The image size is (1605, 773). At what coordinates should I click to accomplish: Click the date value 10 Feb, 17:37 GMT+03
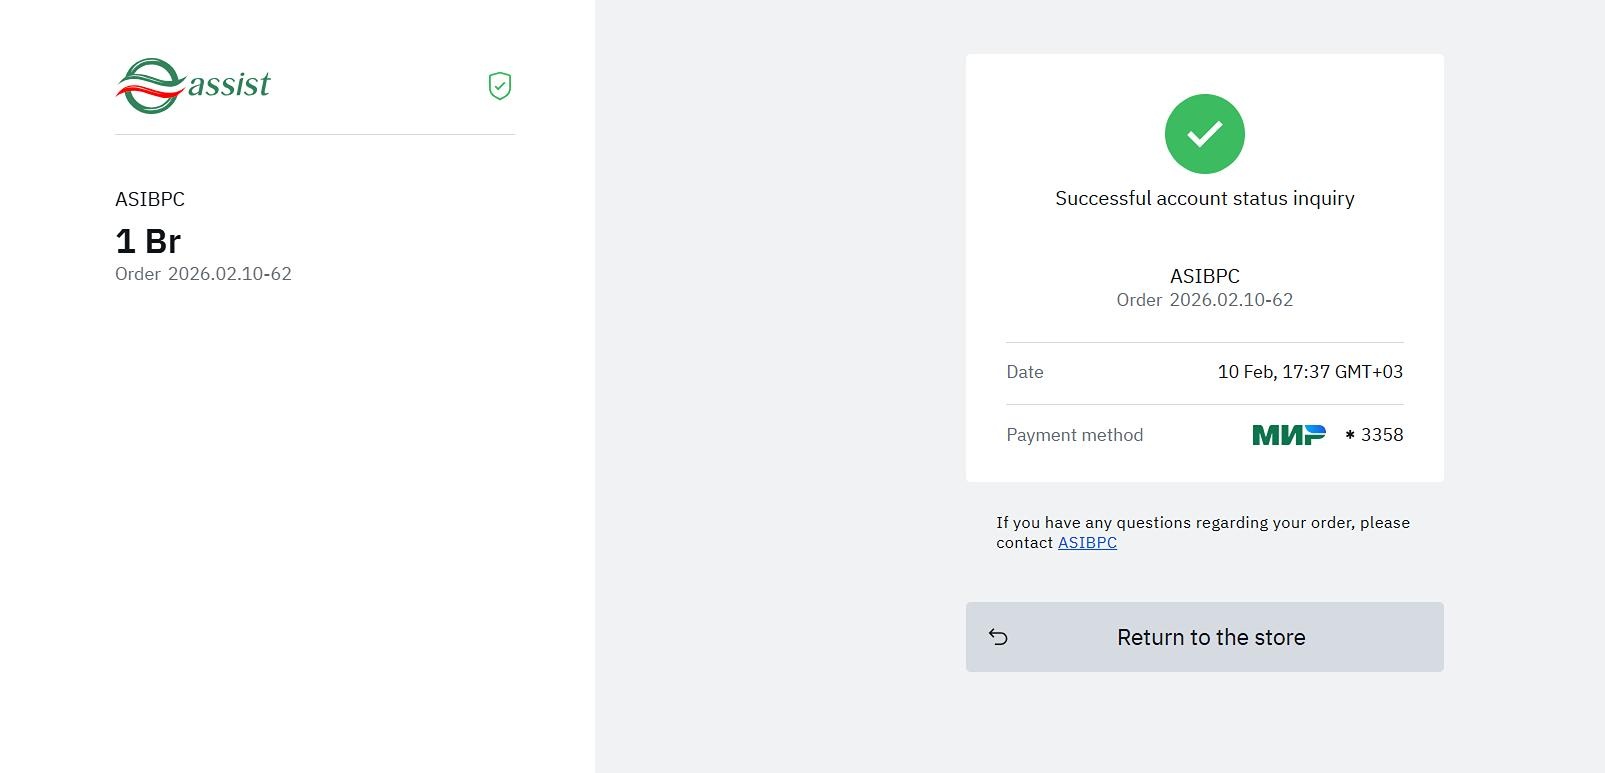point(1310,372)
